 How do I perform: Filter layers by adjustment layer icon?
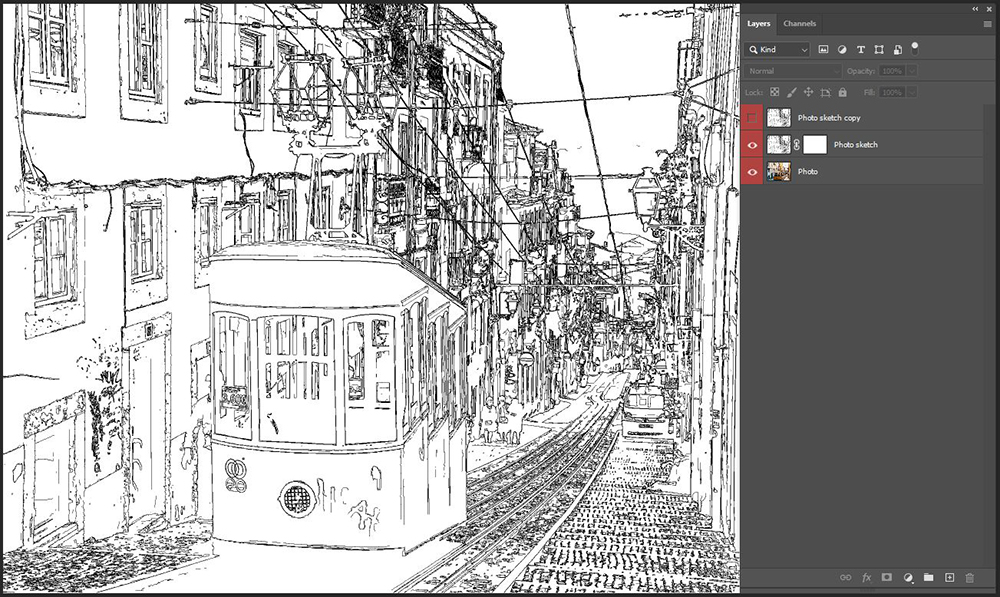842,49
